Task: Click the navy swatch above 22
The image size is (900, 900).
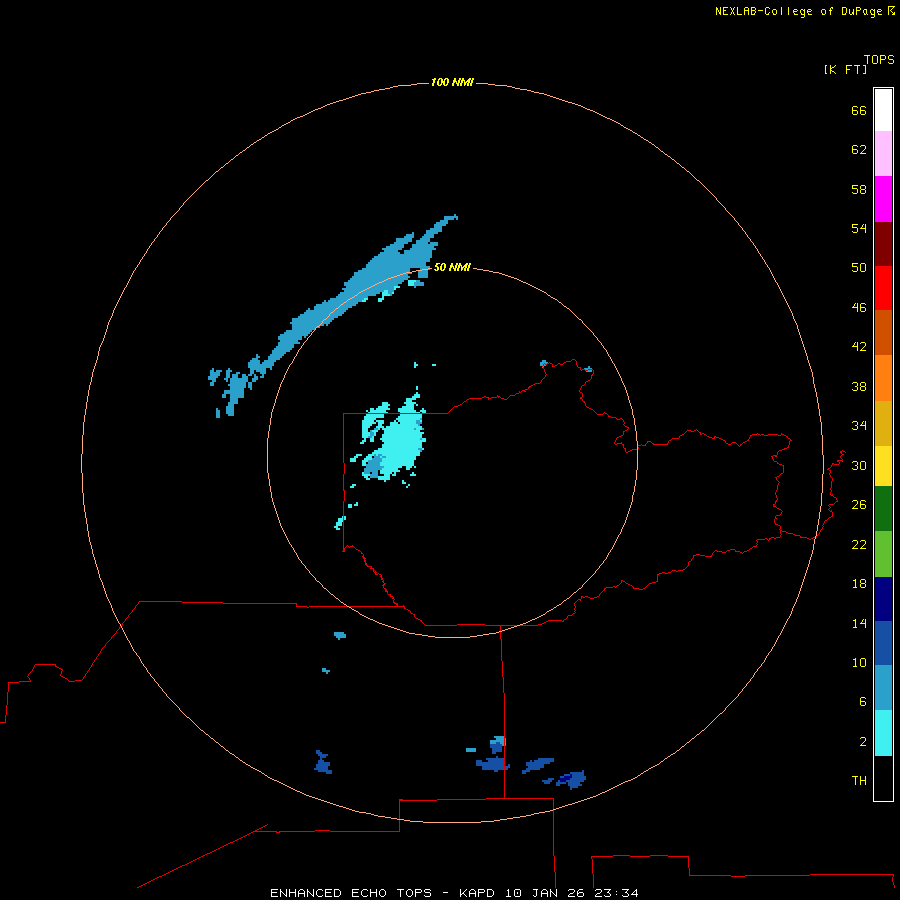Action: pyautogui.click(x=883, y=599)
